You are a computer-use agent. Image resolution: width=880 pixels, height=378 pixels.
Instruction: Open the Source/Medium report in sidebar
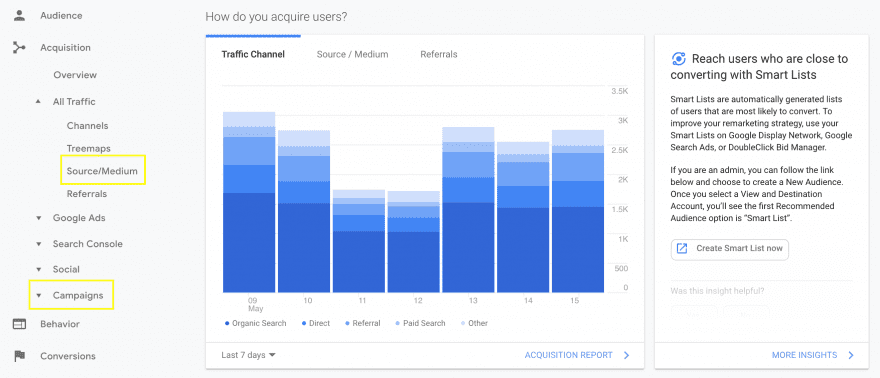[102, 171]
